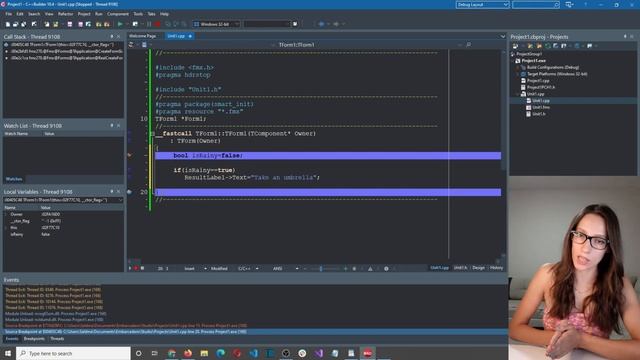Open Visual Studio Code from taskbar

pos(253,353)
